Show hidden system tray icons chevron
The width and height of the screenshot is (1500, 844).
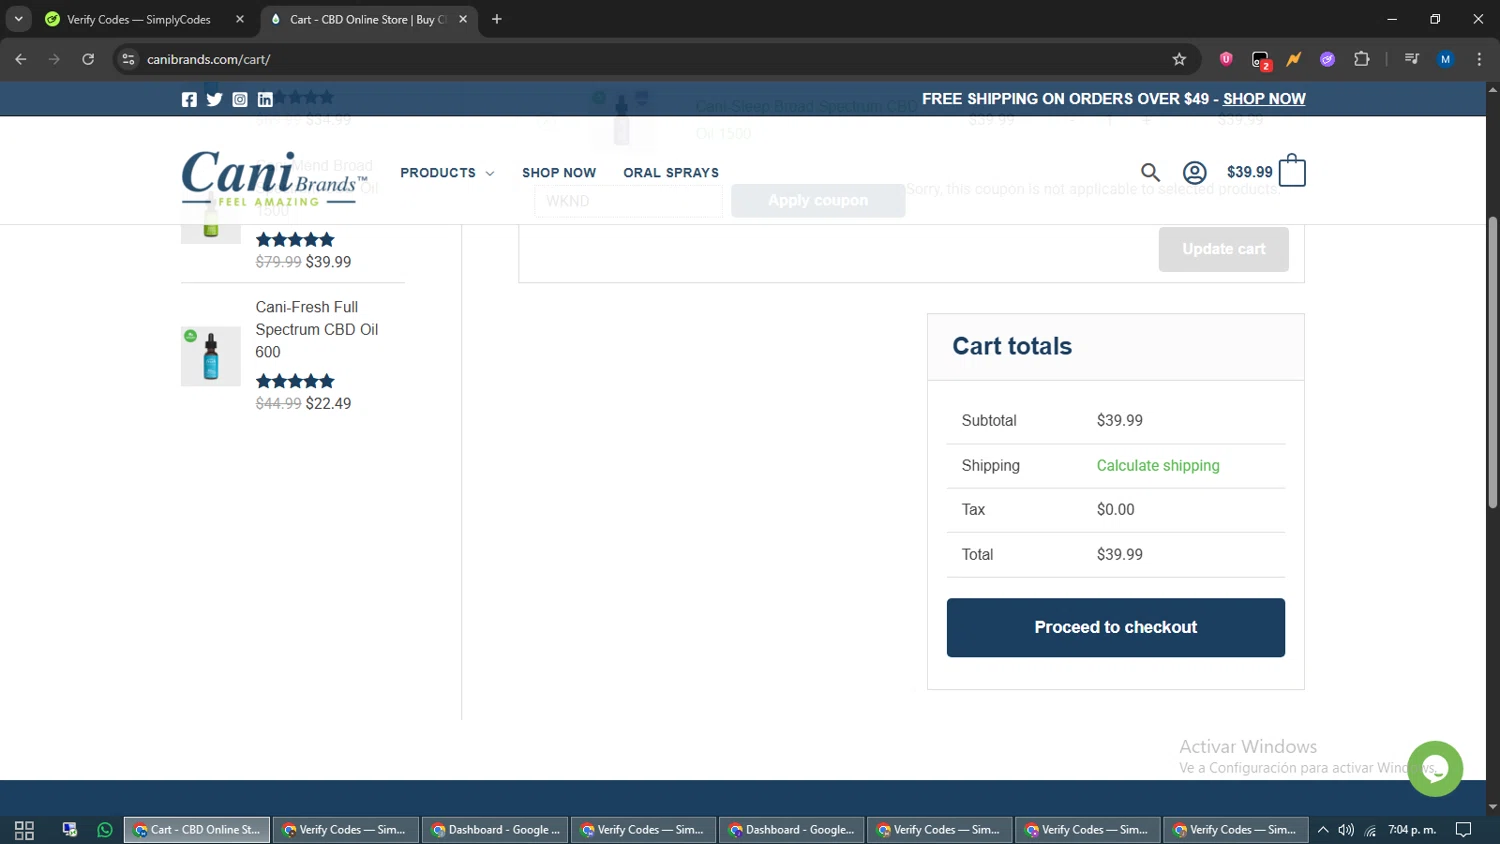(x=1323, y=830)
